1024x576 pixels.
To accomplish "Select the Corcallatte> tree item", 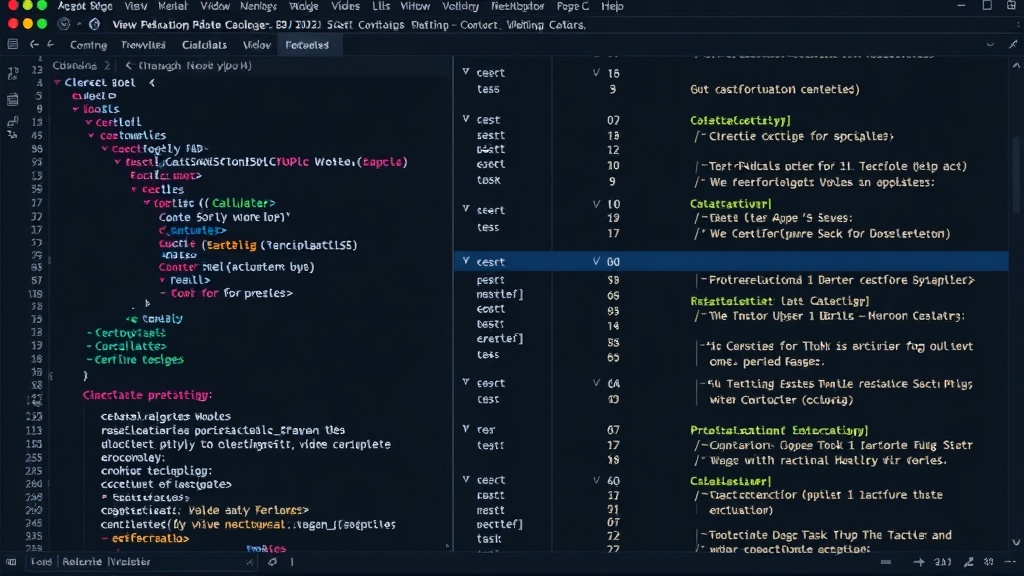I will click(131, 346).
